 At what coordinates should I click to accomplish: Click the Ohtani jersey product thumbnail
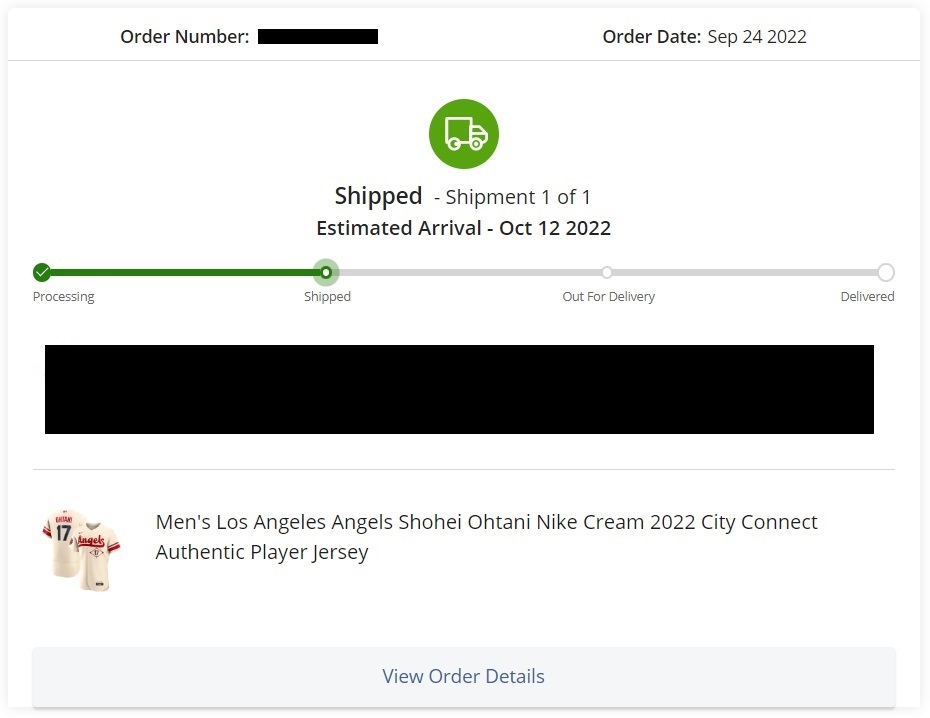coord(81,550)
